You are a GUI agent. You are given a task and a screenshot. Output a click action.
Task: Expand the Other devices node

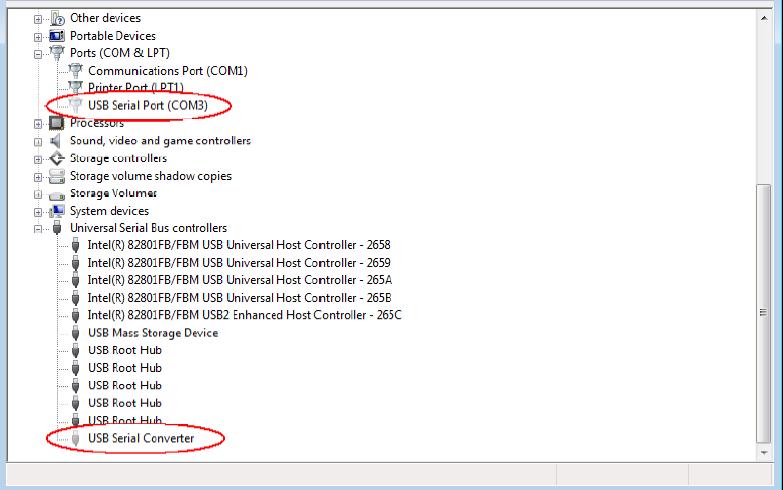(39, 19)
